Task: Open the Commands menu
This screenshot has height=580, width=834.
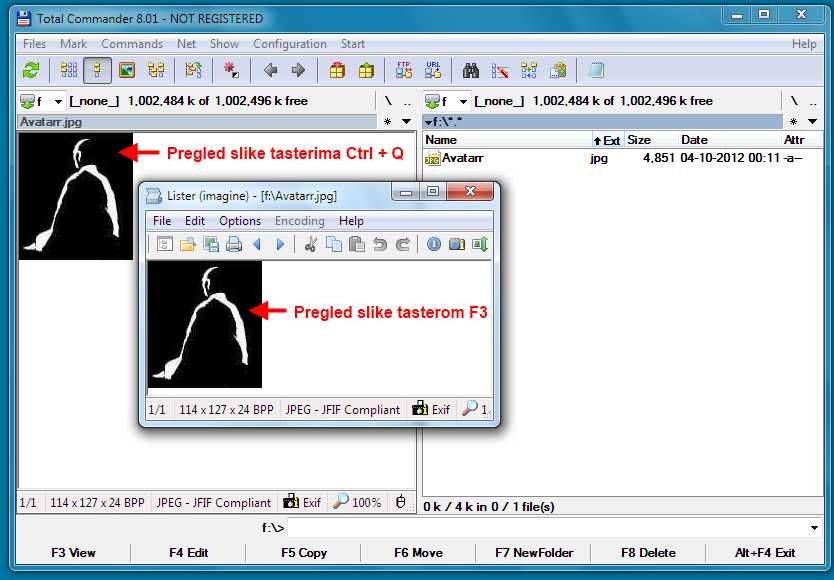Action: (x=132, y=44)
